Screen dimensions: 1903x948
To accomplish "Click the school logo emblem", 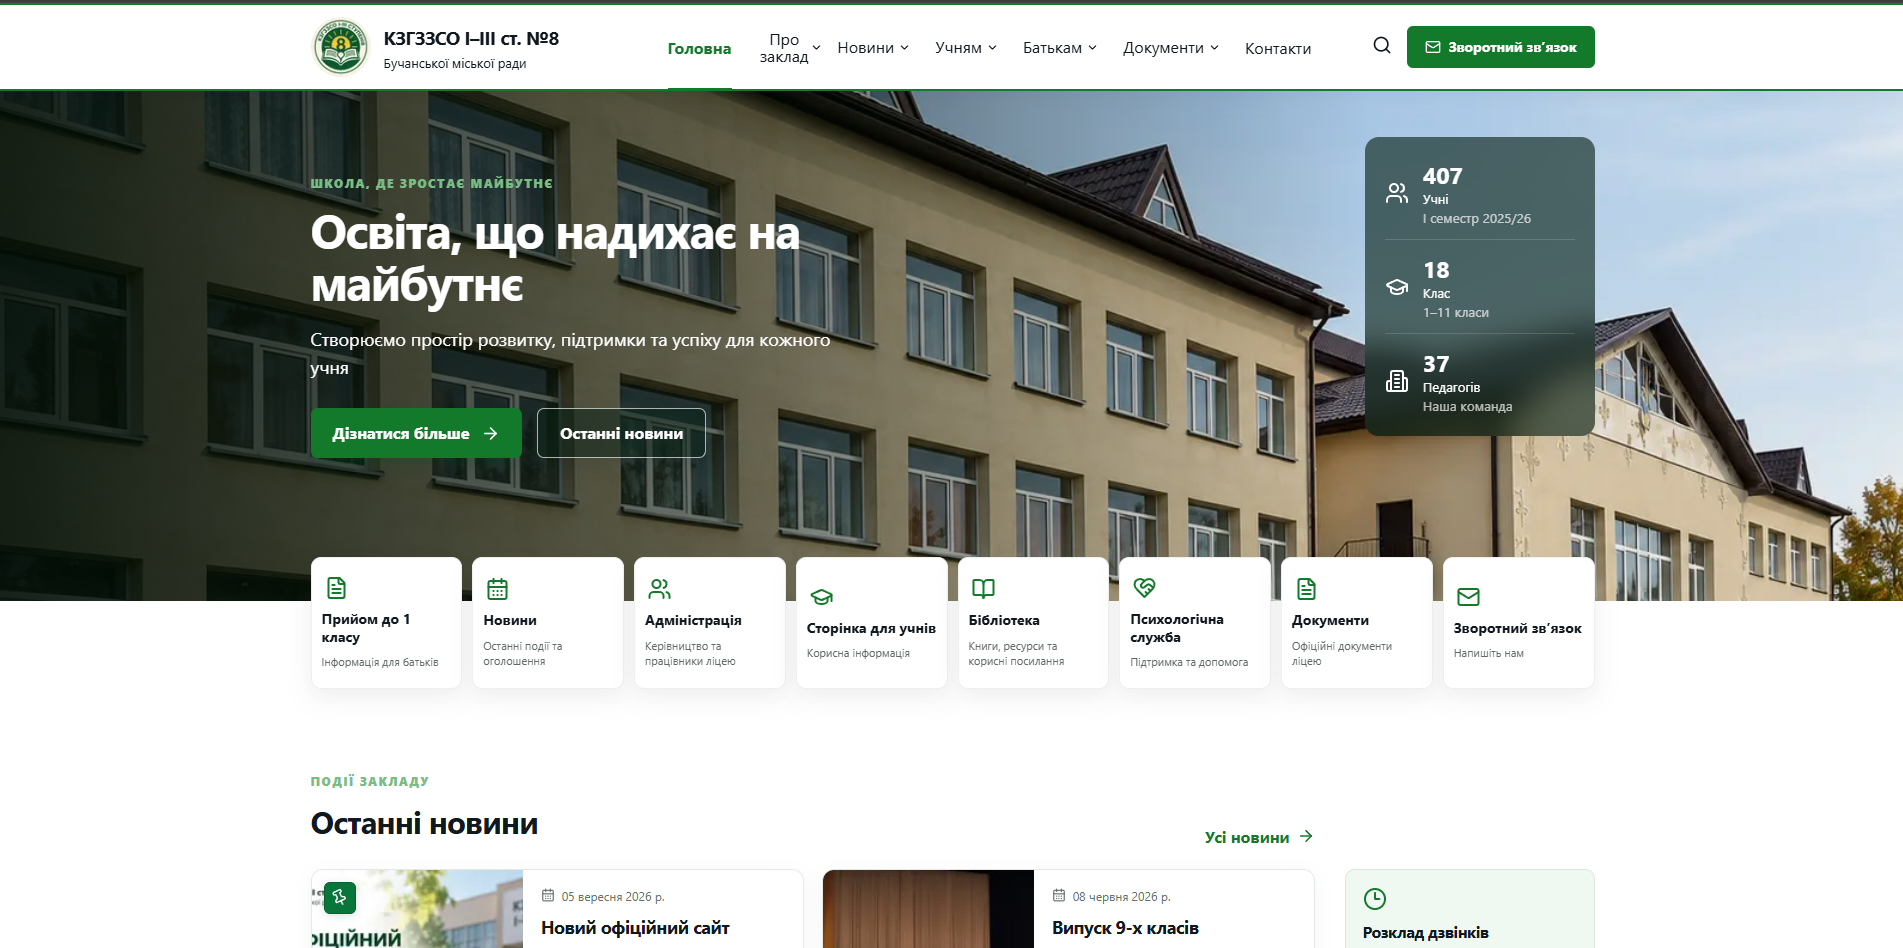I will pos(341,47).
